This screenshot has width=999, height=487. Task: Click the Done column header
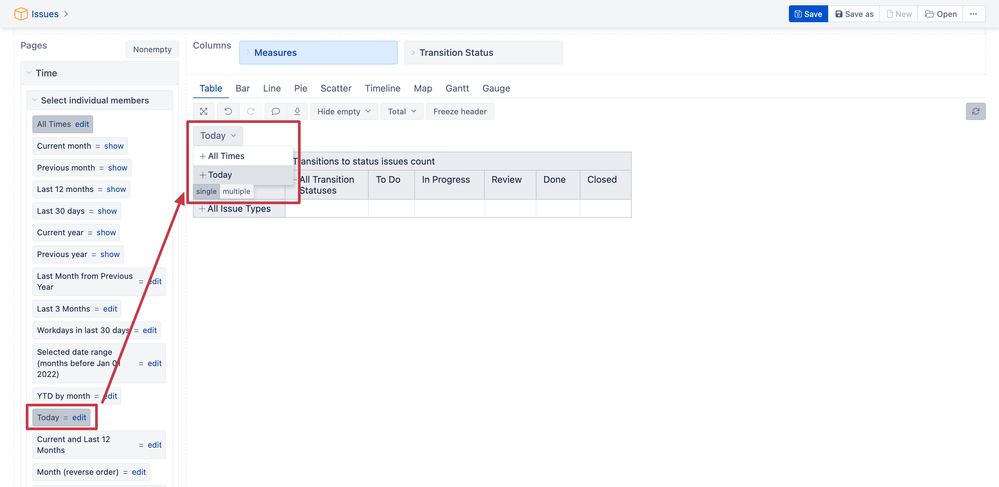coord(558,185)
